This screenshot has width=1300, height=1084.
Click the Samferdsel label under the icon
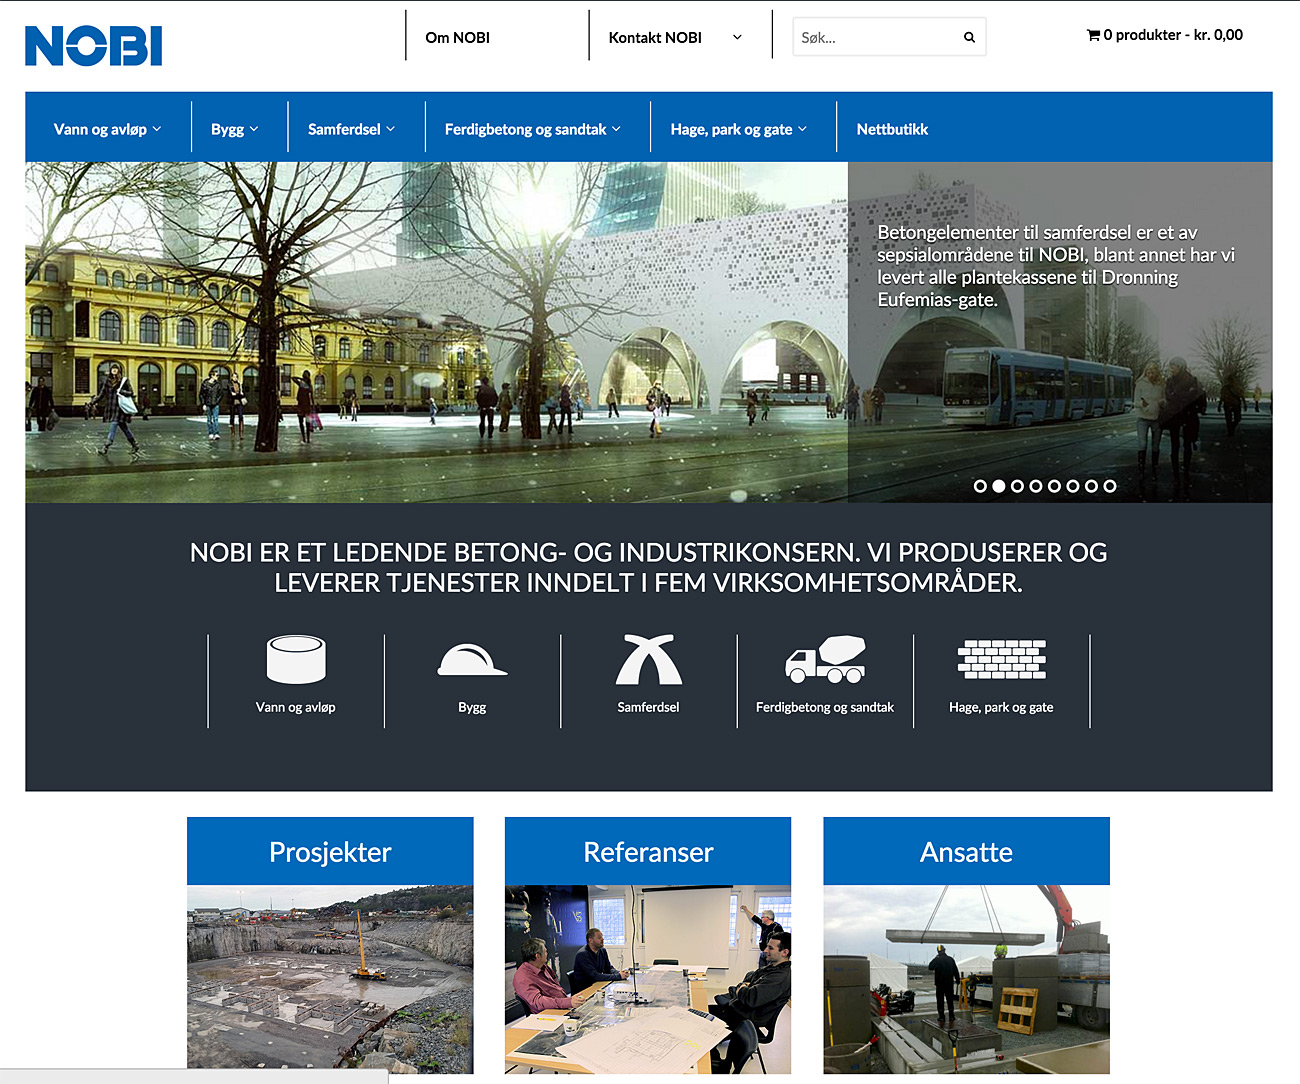[648, 707]
